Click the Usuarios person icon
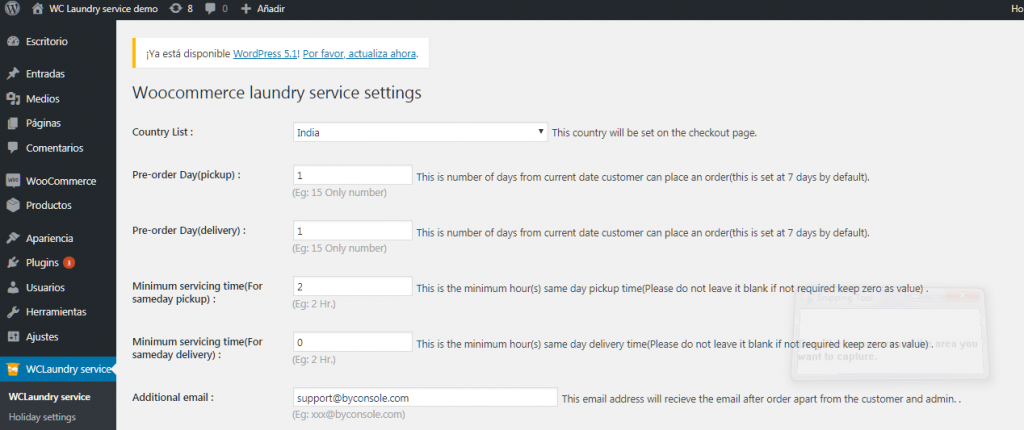This screenshot has height=430, width=1024. click(x=12, y=288)
